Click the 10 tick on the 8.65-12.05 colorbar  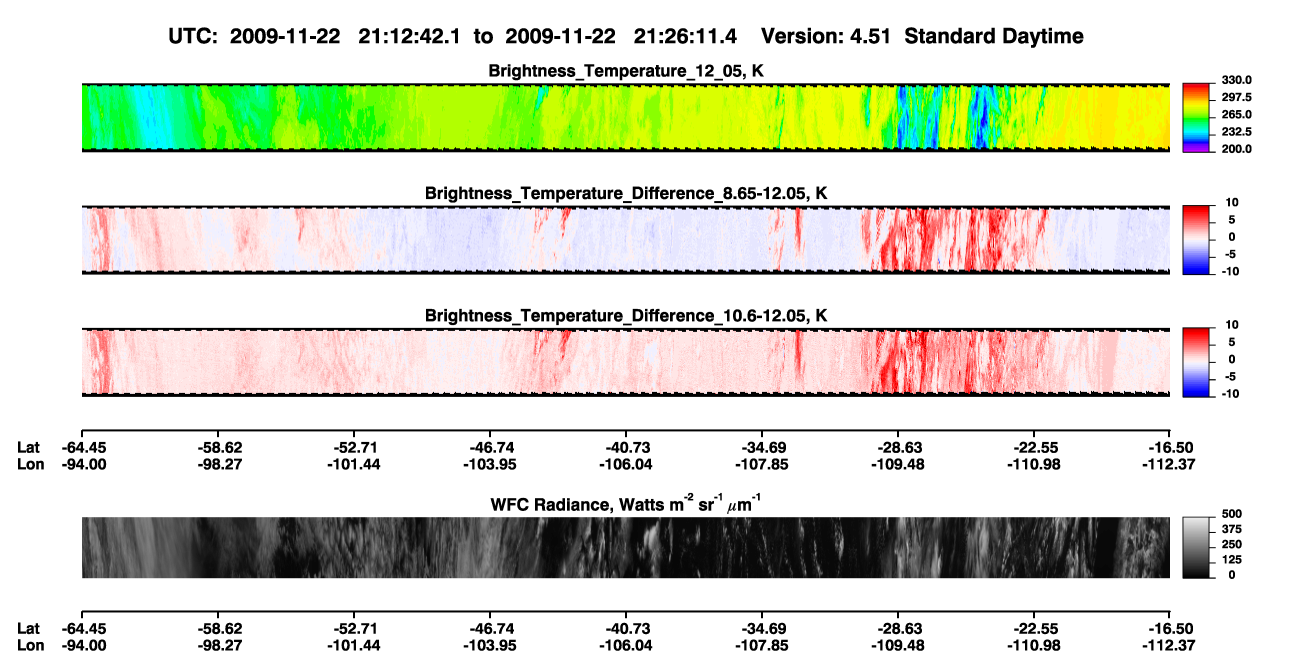click(x=1231, y=202)
